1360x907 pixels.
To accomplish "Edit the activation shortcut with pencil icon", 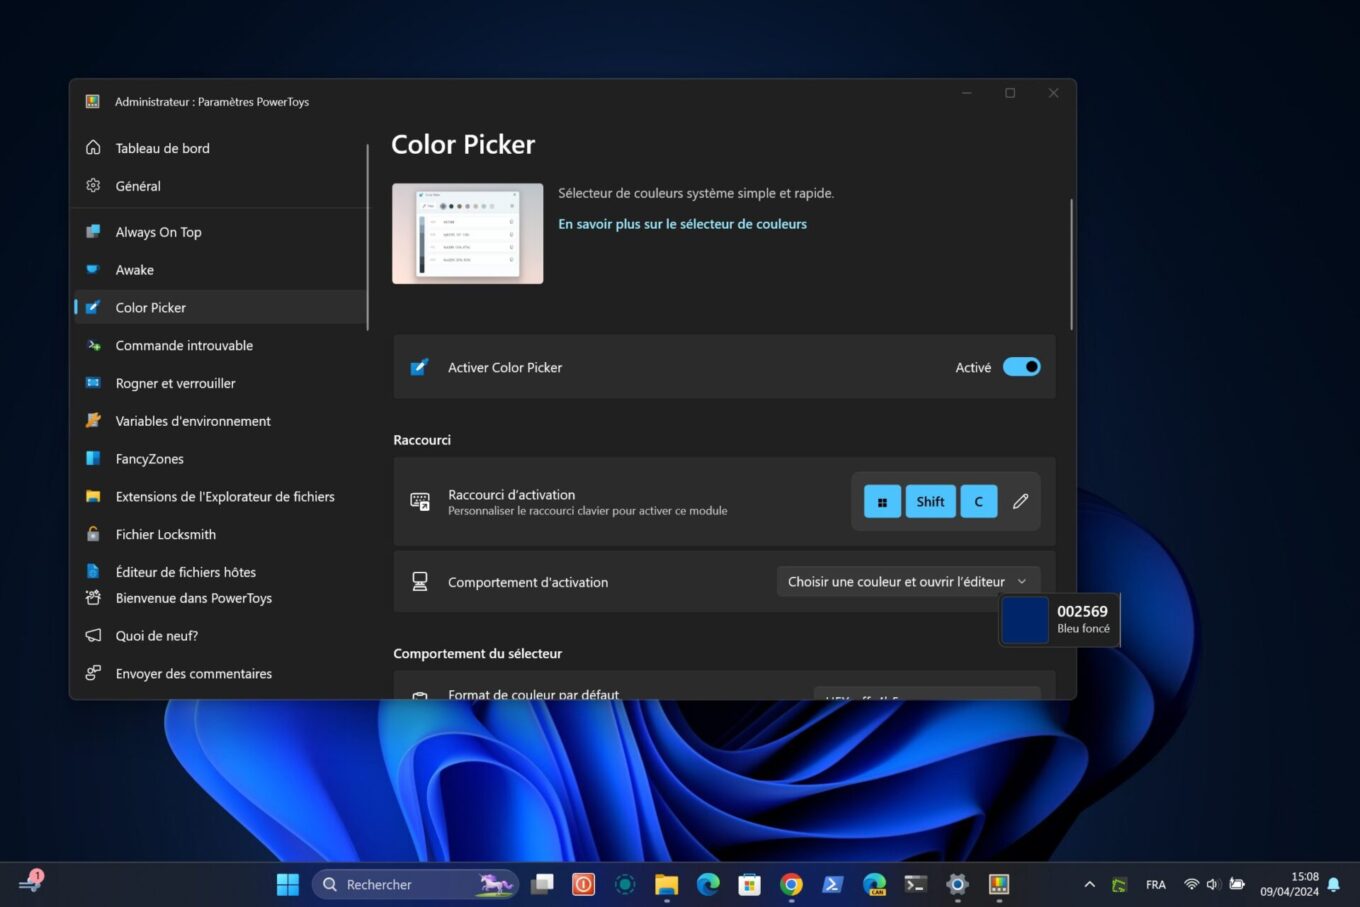I will [x=1020, y=501].
